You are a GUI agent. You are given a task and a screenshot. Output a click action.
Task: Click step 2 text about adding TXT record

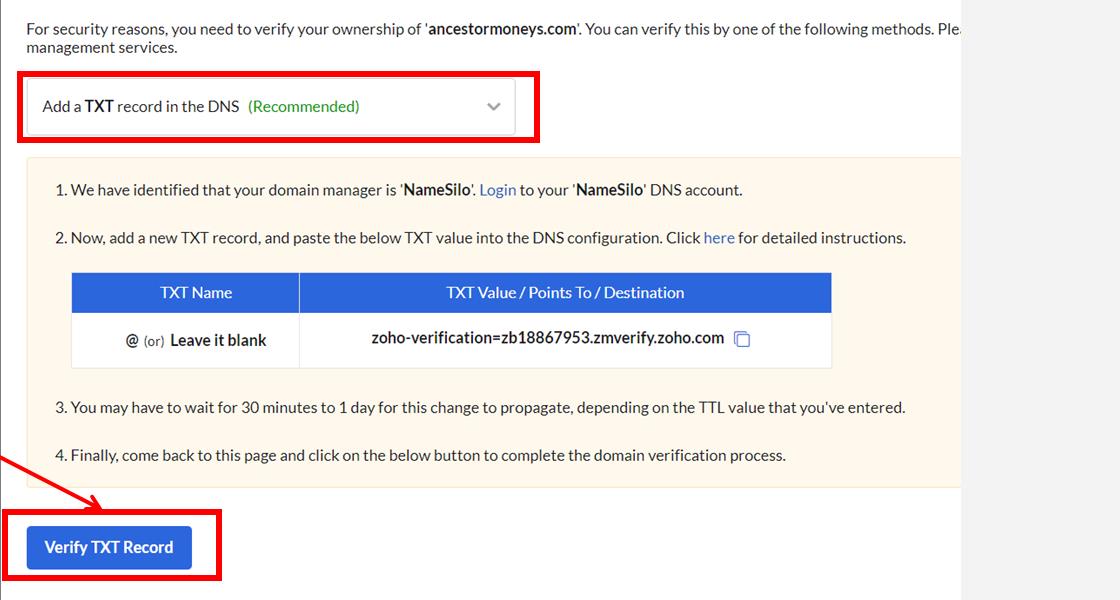coord(380,238)
